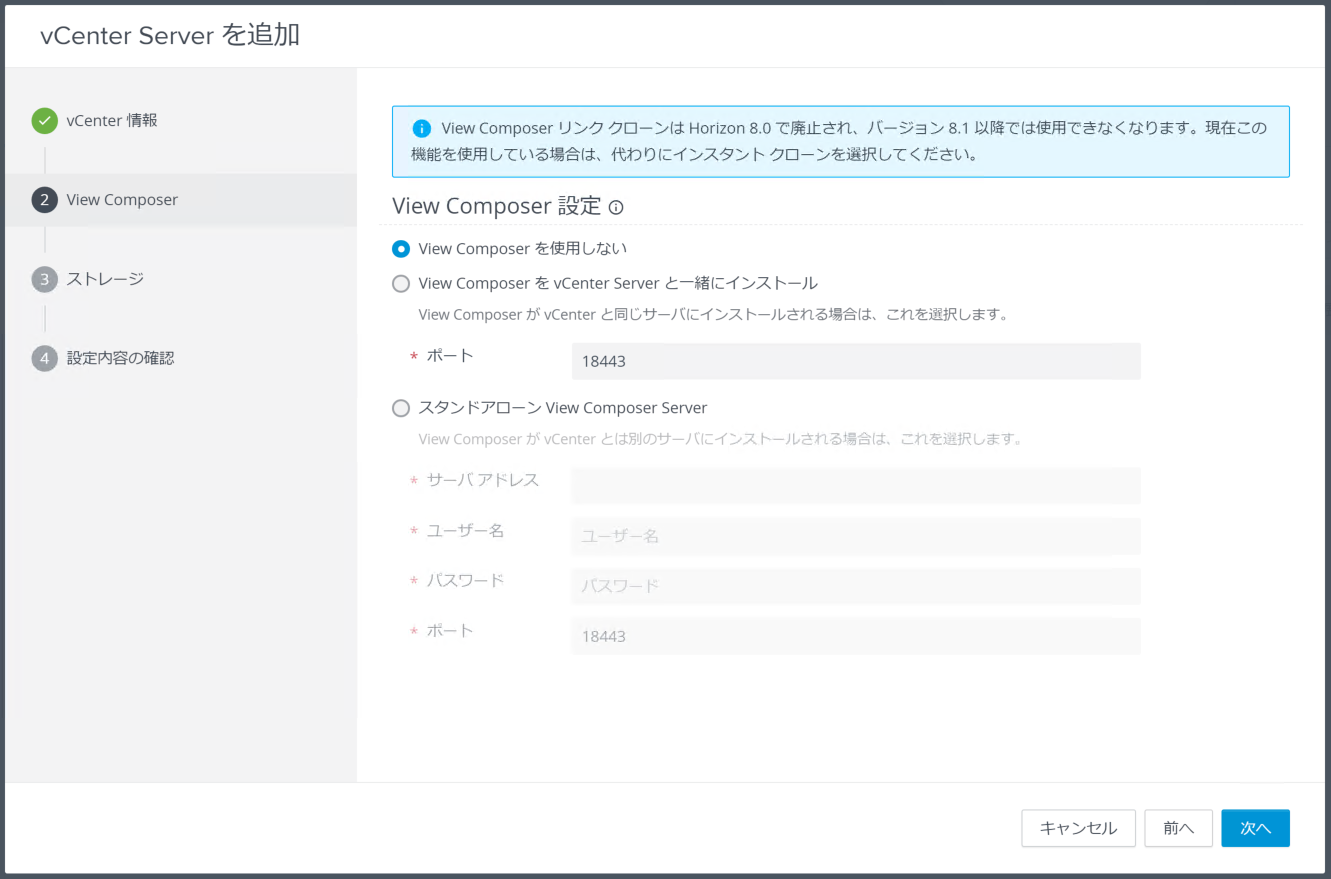Viewport: 1331px width, 879px height.
Task: Click the green checkmark step icon for vCenter 情報
Action: [x=44, y=121]
